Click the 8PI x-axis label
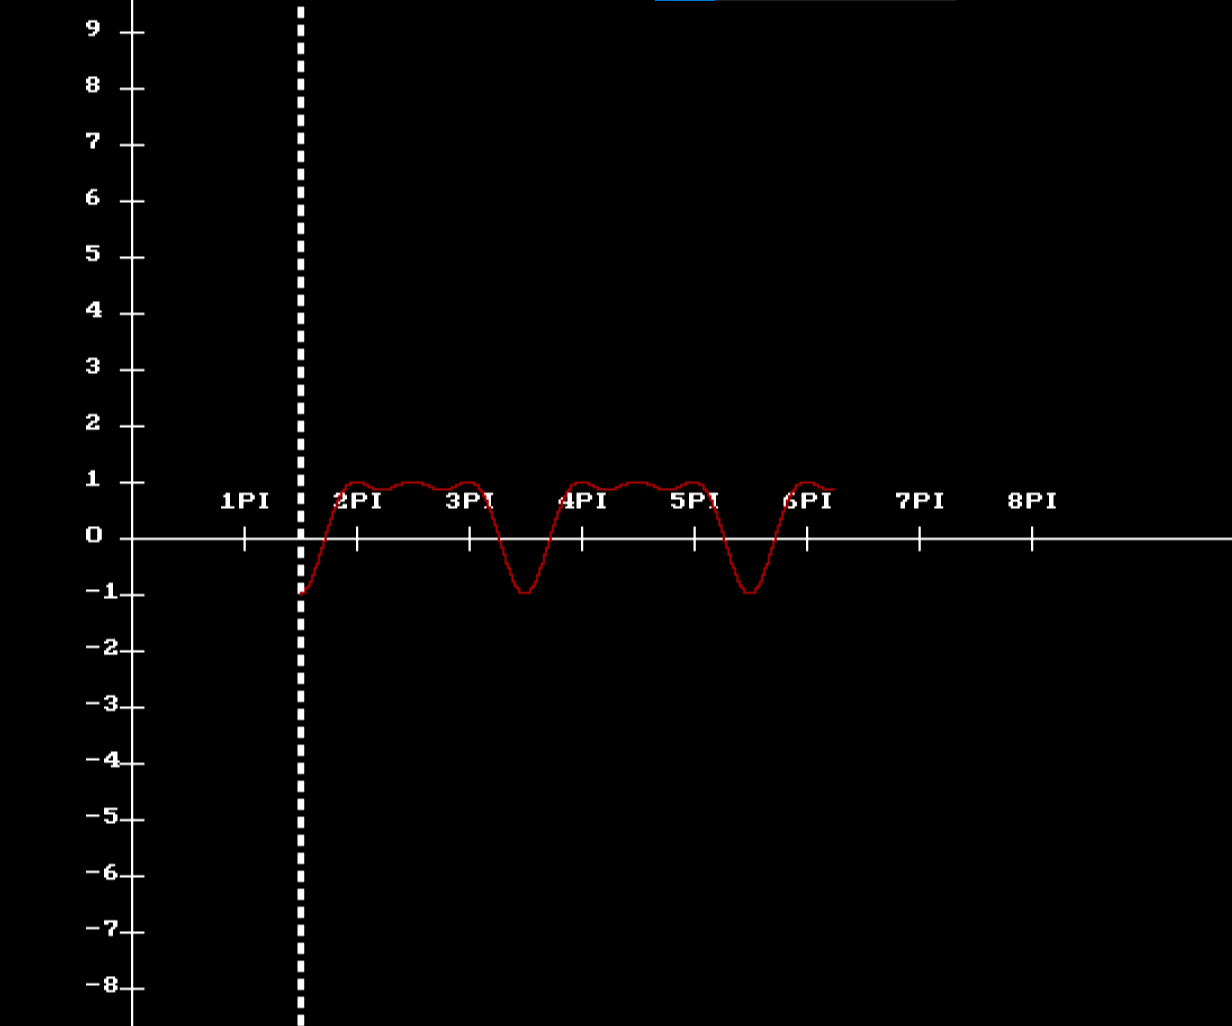 click(1033, 501)
